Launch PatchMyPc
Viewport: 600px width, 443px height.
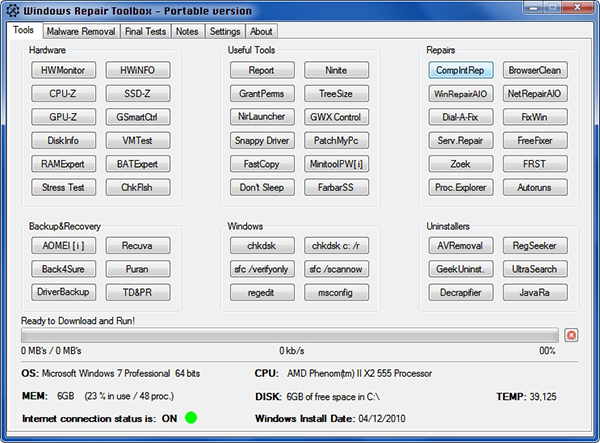pos(336,140)
